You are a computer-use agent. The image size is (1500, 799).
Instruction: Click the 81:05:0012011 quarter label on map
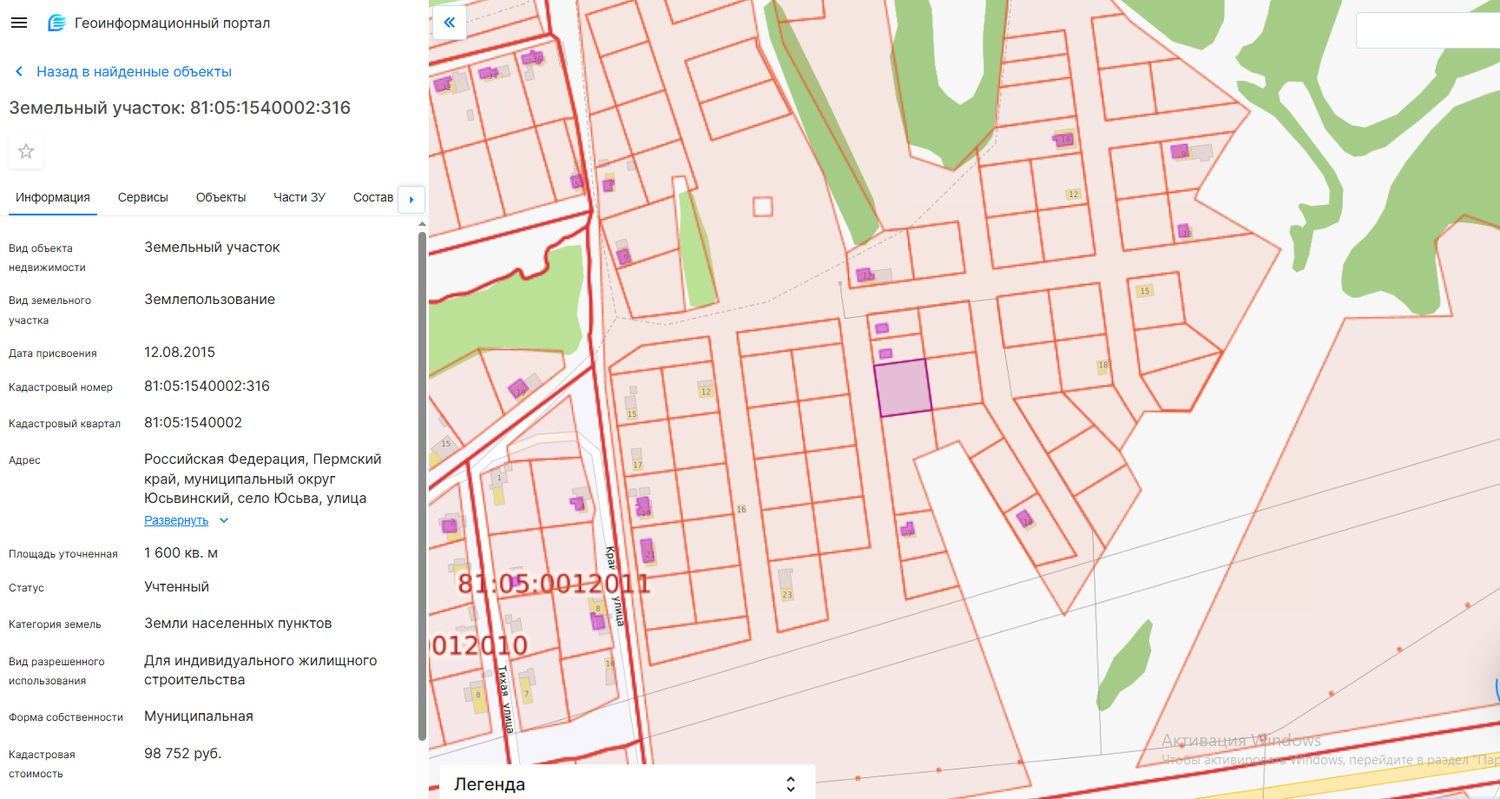pyautogui.click(x=554, y=584)
